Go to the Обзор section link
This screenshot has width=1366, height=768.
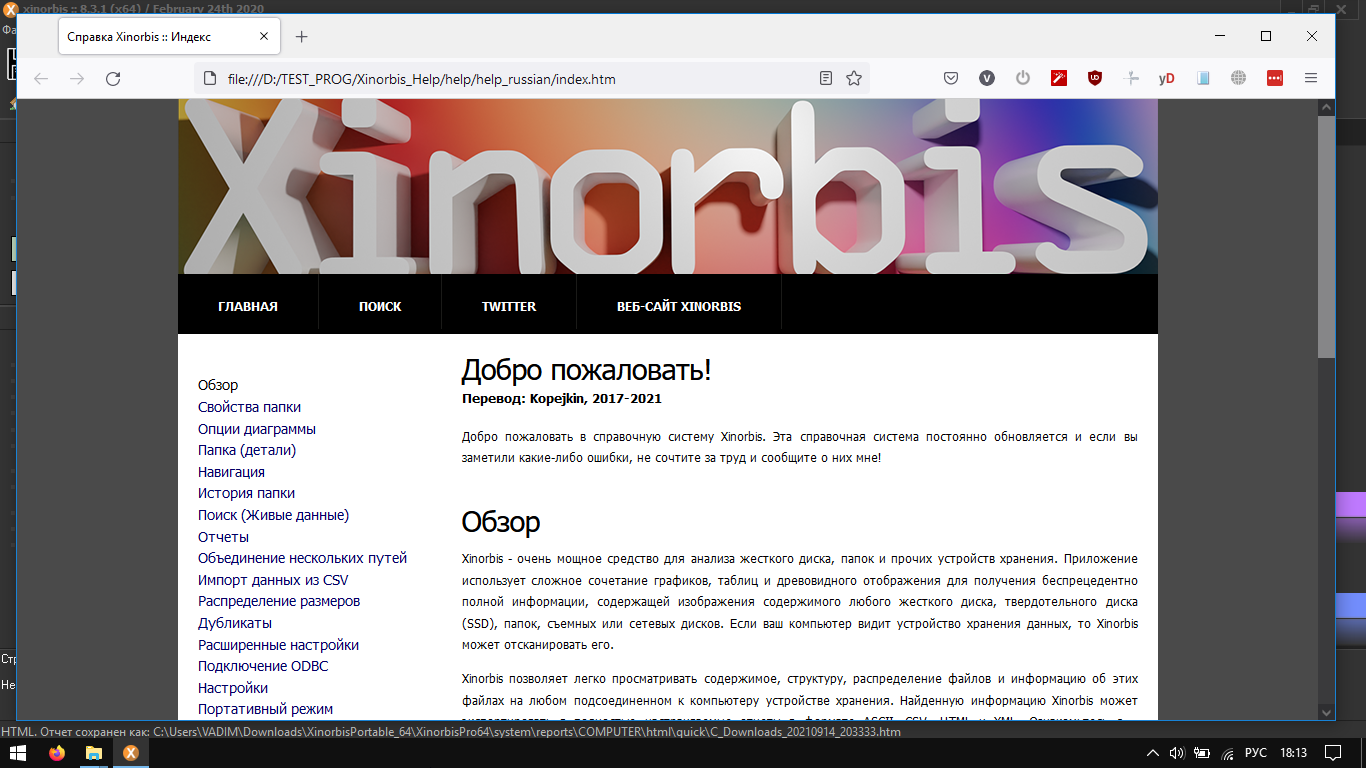pos(218,385)
